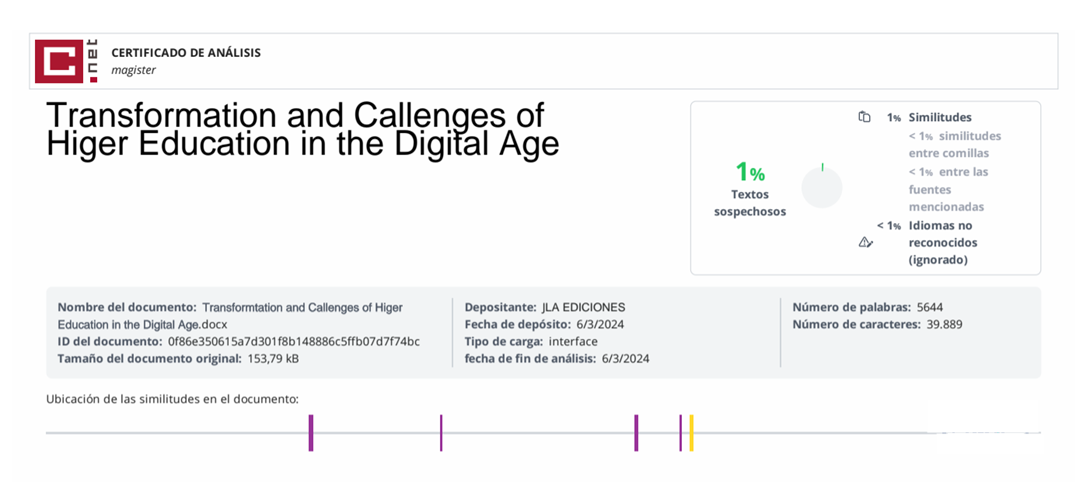
Task: Click the Similitudes label
Action: (939, 117)
